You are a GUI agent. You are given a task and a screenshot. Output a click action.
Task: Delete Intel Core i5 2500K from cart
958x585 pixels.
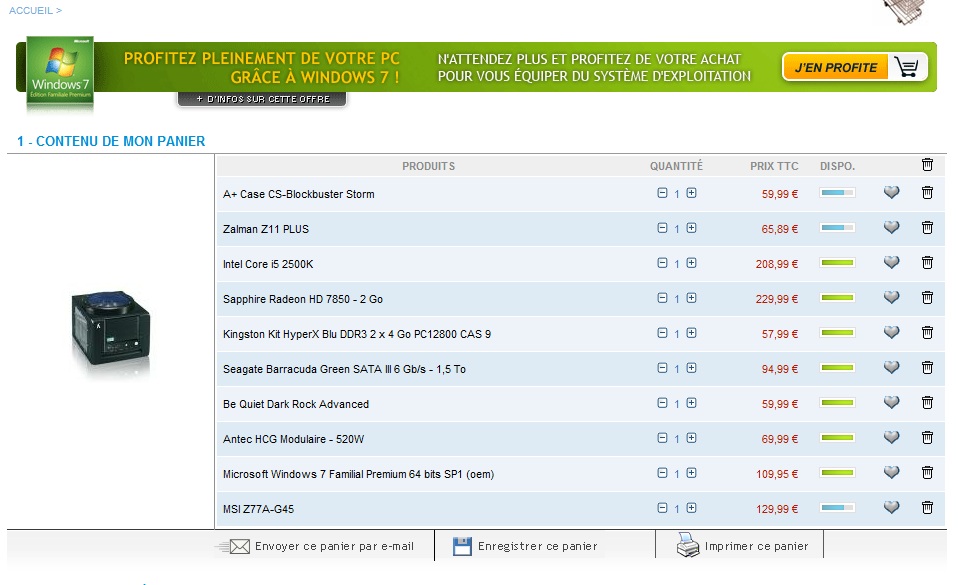tap(927, 263)
